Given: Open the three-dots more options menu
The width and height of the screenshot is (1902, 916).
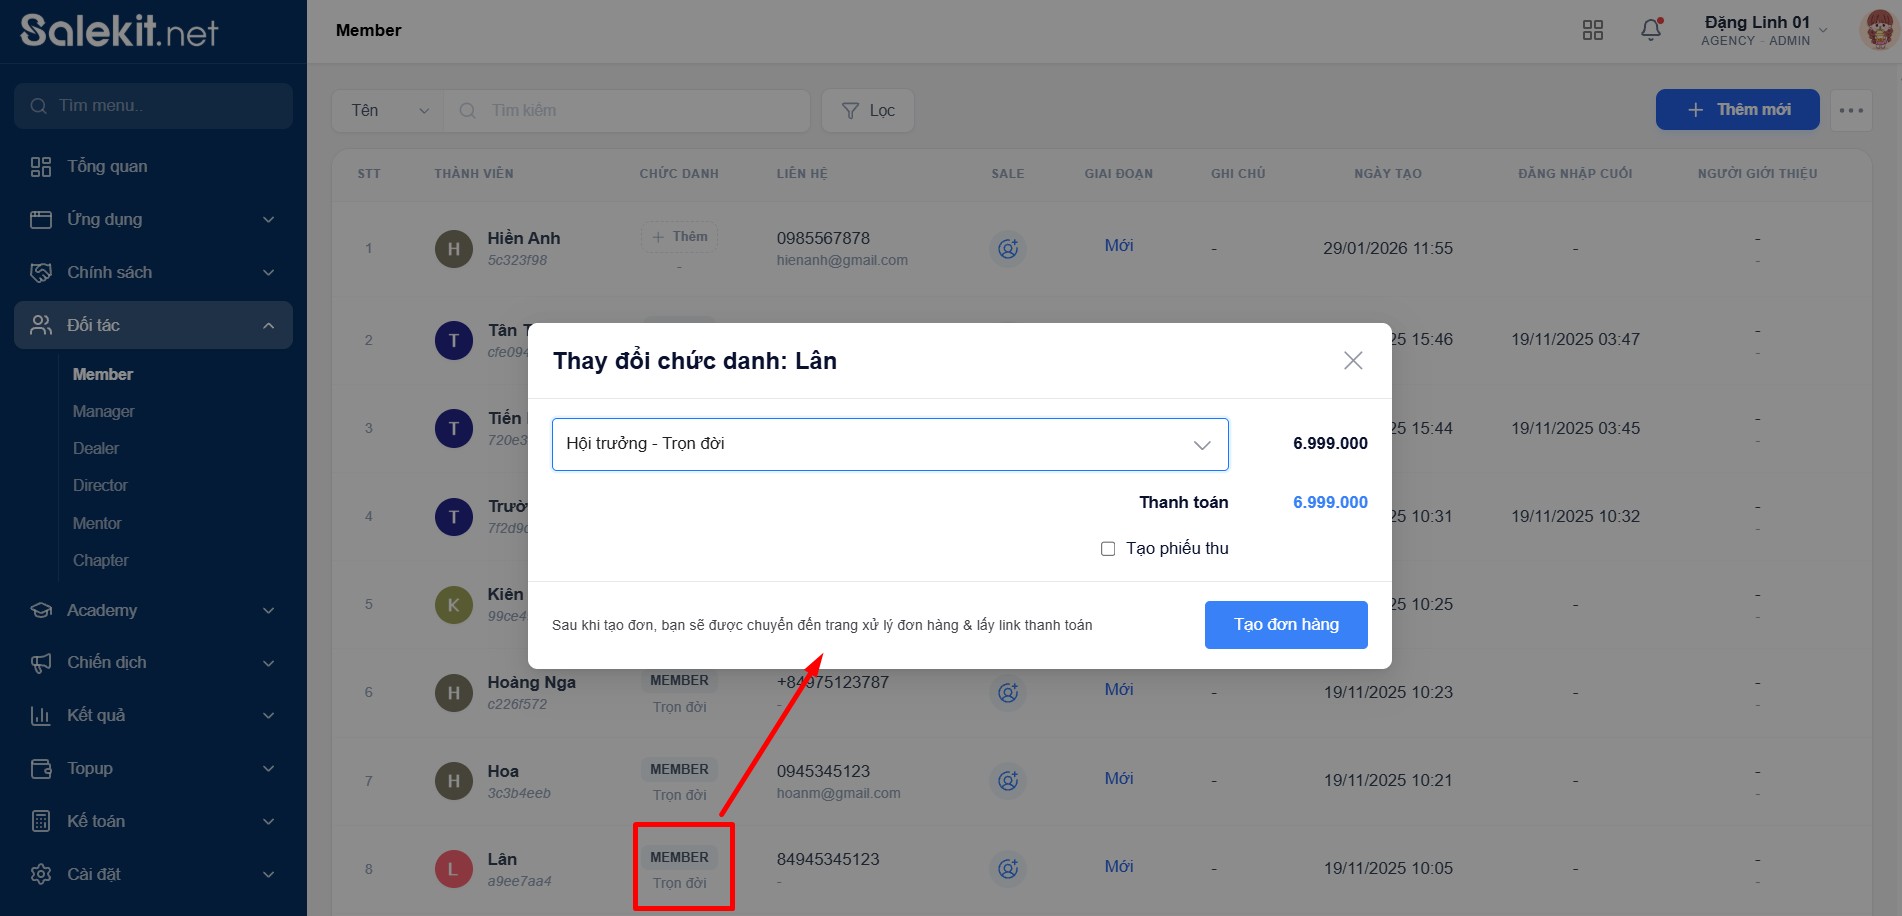Looking at the screenshot, I should [1851, 110].
